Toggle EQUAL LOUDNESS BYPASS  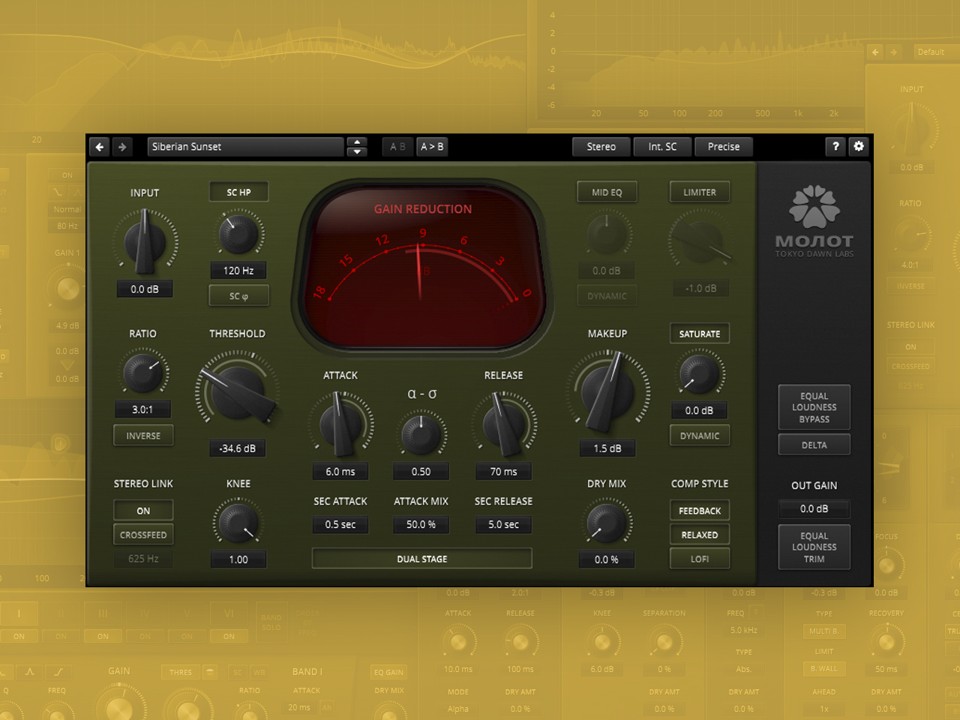pyautogui.click(x=814, y=407)
